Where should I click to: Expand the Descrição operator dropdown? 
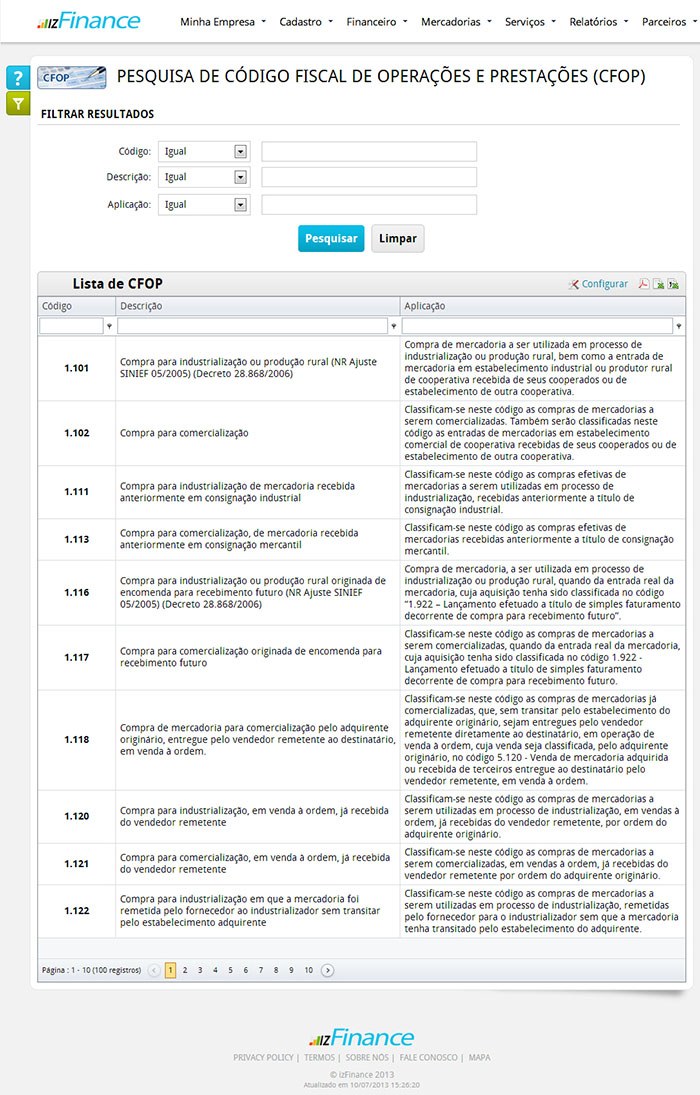(240, 178)
